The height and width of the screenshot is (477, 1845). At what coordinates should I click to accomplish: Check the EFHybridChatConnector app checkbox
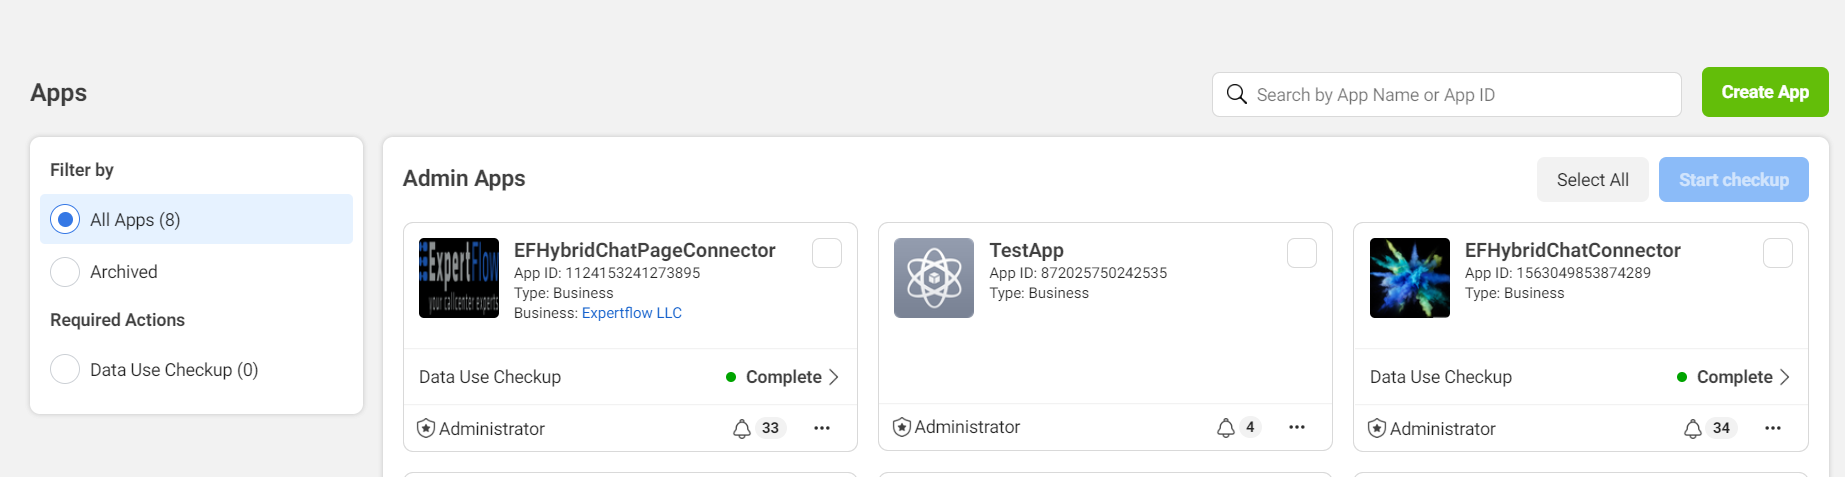click(x=1777, y=253)
